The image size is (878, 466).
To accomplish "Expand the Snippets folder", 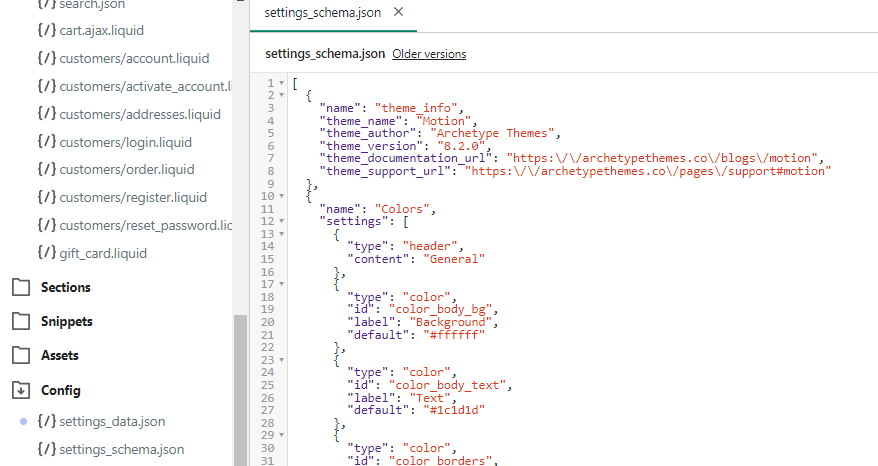I will tap(67, 321).
